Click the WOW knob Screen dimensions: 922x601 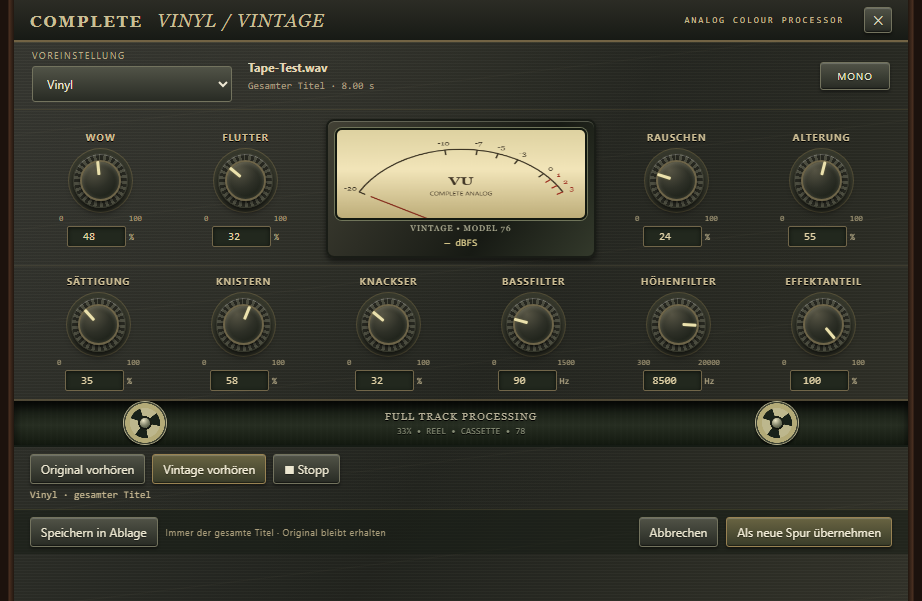100,181
